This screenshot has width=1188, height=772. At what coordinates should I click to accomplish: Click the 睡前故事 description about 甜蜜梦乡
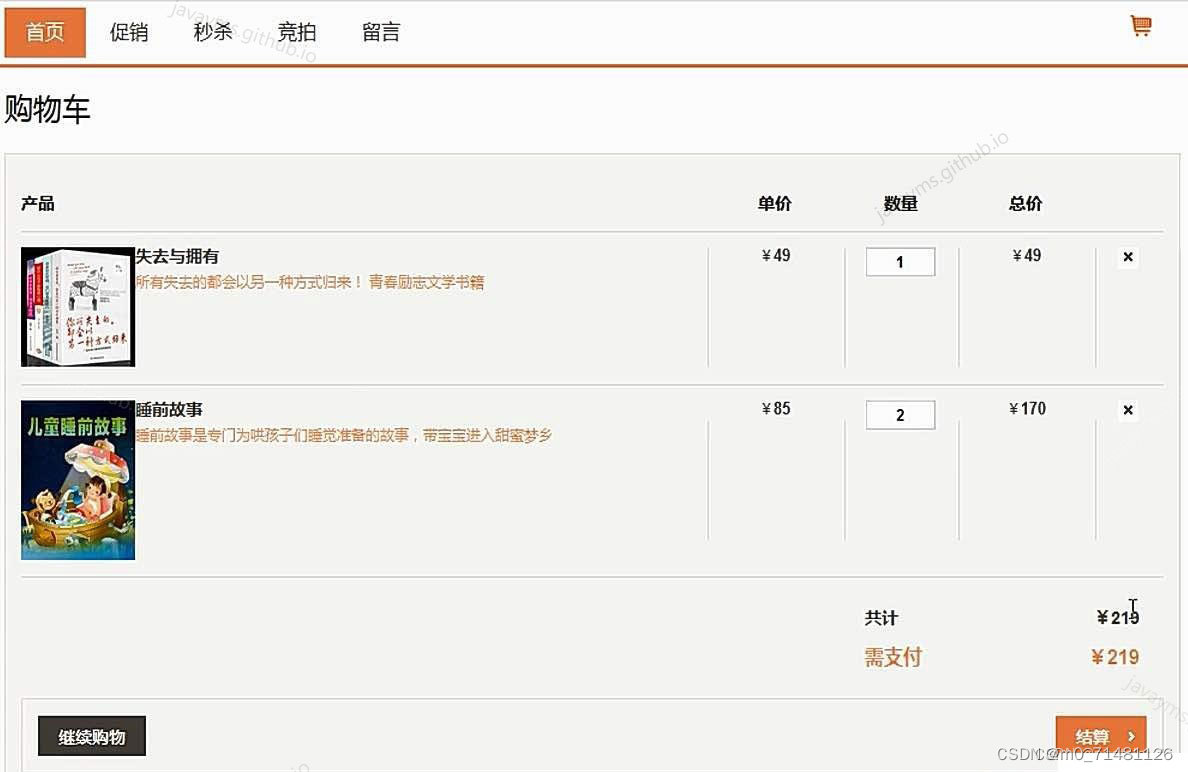(344, 436)
